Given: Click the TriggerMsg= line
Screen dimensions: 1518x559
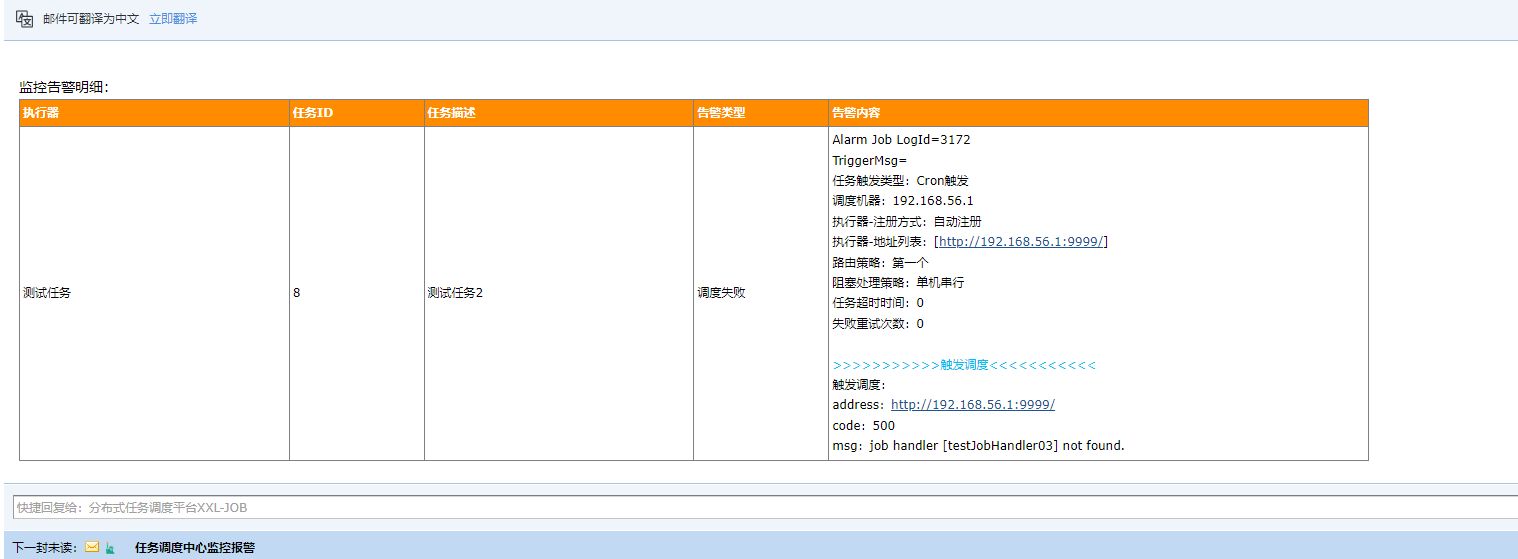Looking at the screenshot, I should tap(869, 161).
